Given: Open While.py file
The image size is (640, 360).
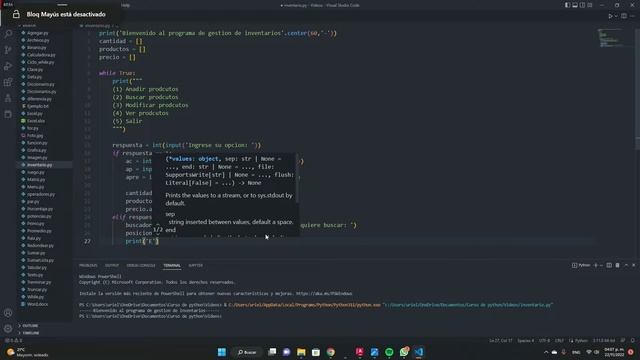Looking at the screenshot, I should [35, 297].
